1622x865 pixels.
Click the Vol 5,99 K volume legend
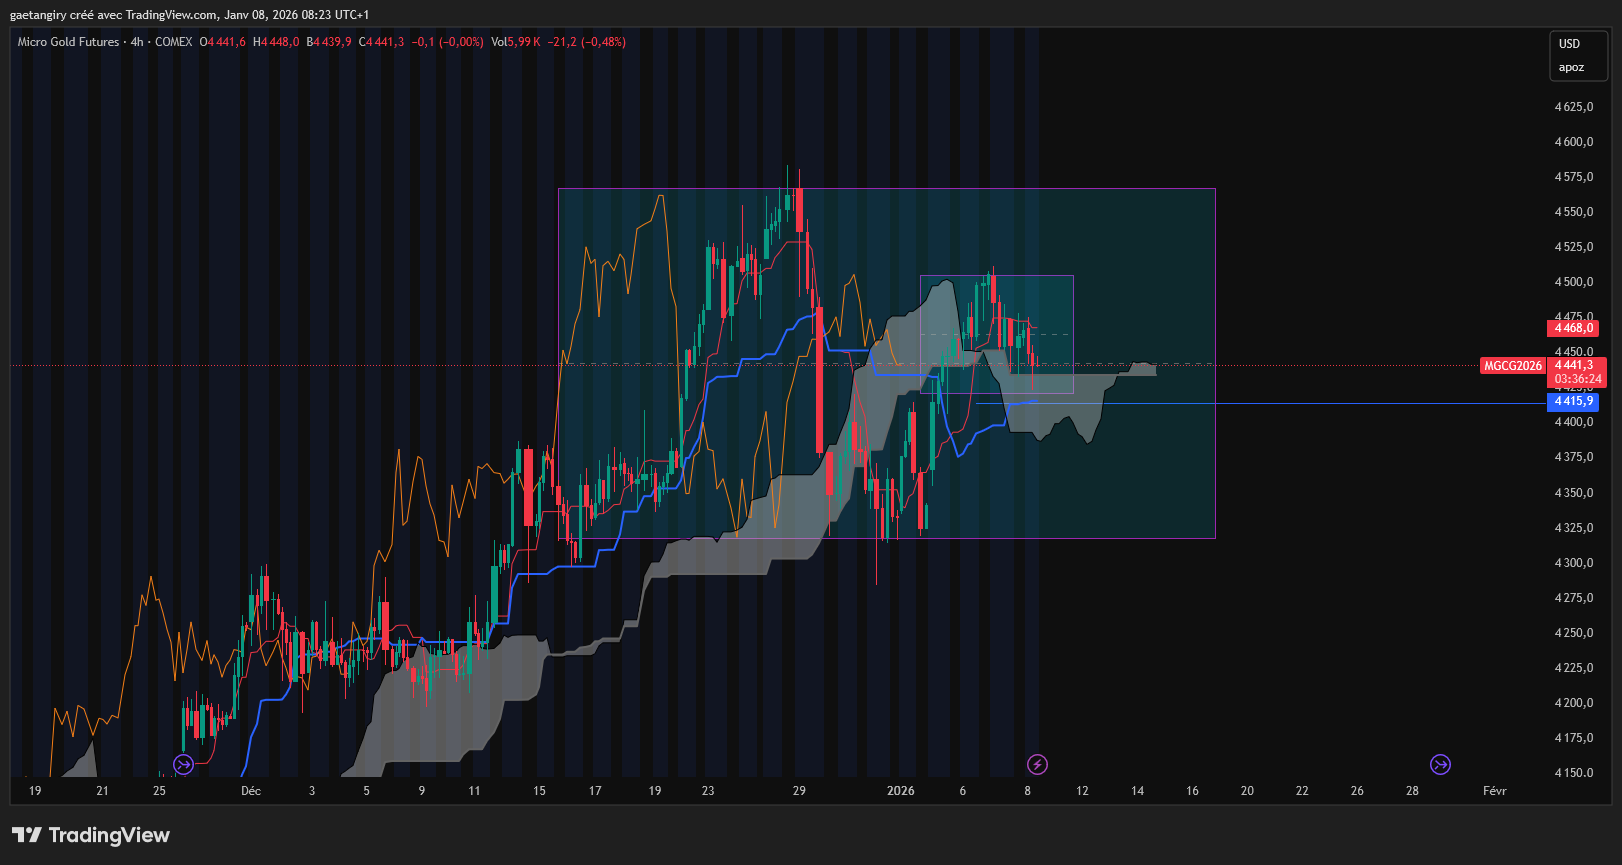click(x=515, y=42)
